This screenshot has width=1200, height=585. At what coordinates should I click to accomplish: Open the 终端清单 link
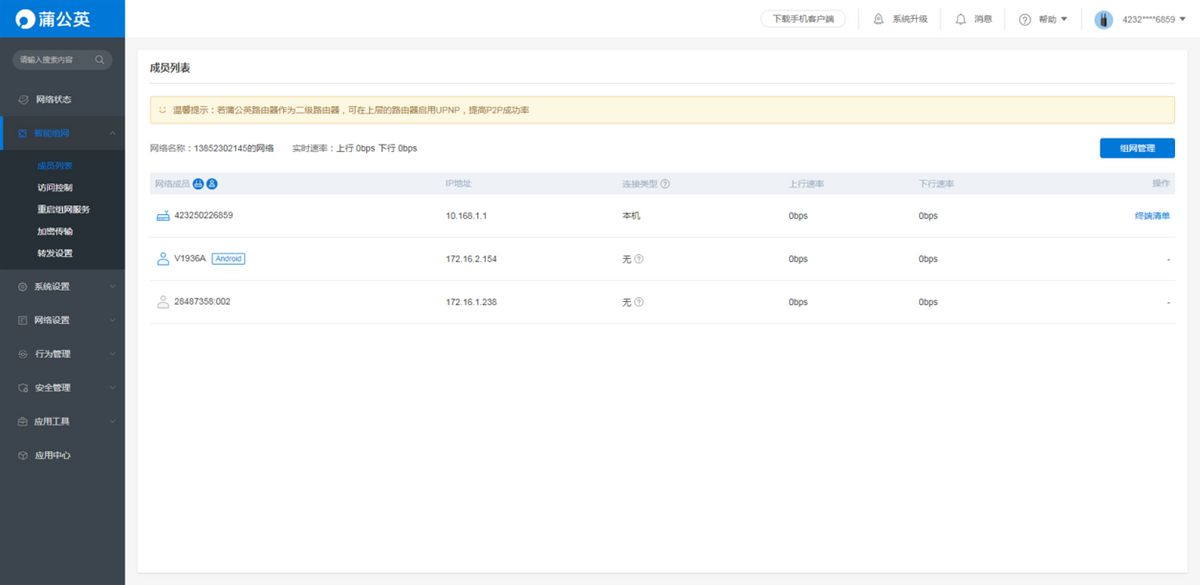click(1152, 216)
